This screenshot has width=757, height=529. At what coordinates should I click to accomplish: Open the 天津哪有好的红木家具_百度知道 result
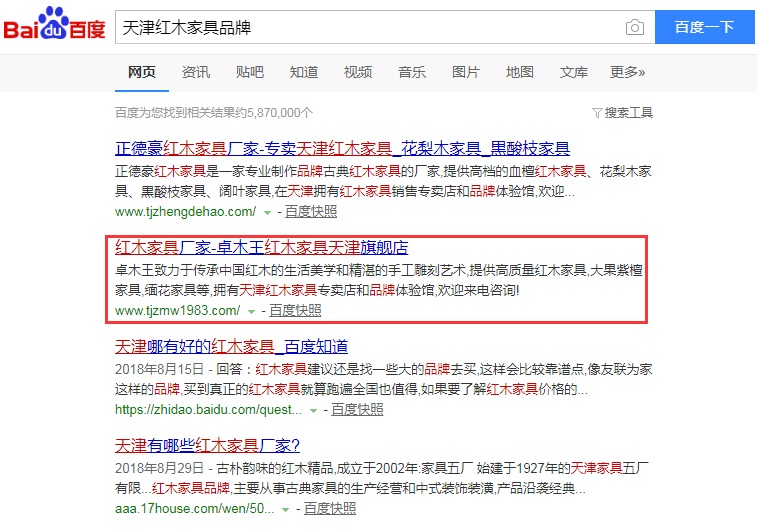tap(231, 347)
